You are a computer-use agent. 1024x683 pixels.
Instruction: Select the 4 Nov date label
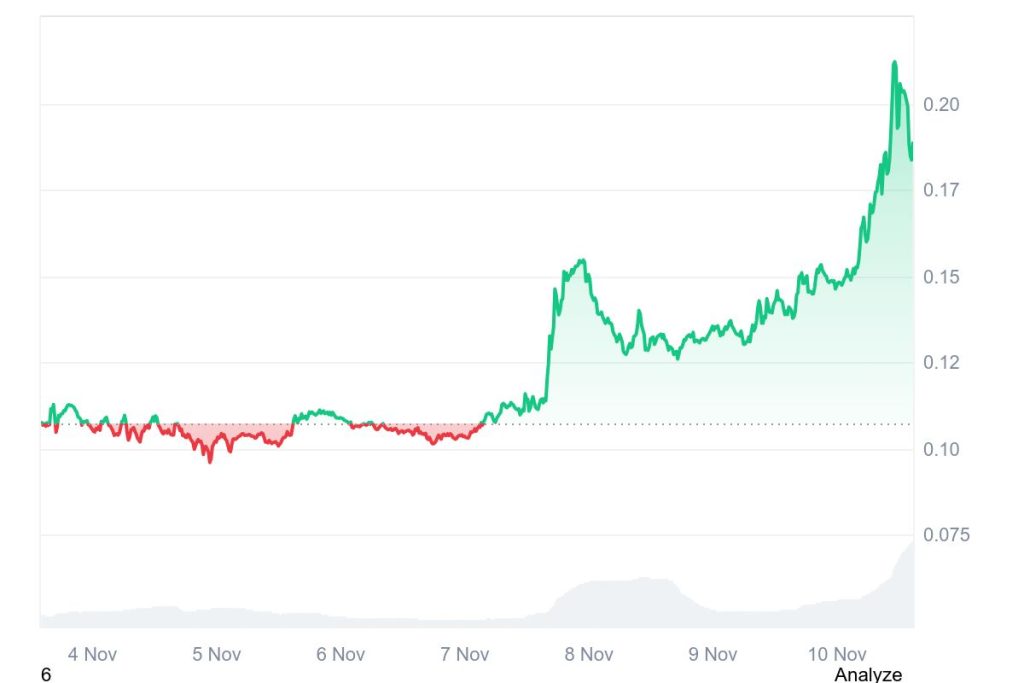pos(92,654)
